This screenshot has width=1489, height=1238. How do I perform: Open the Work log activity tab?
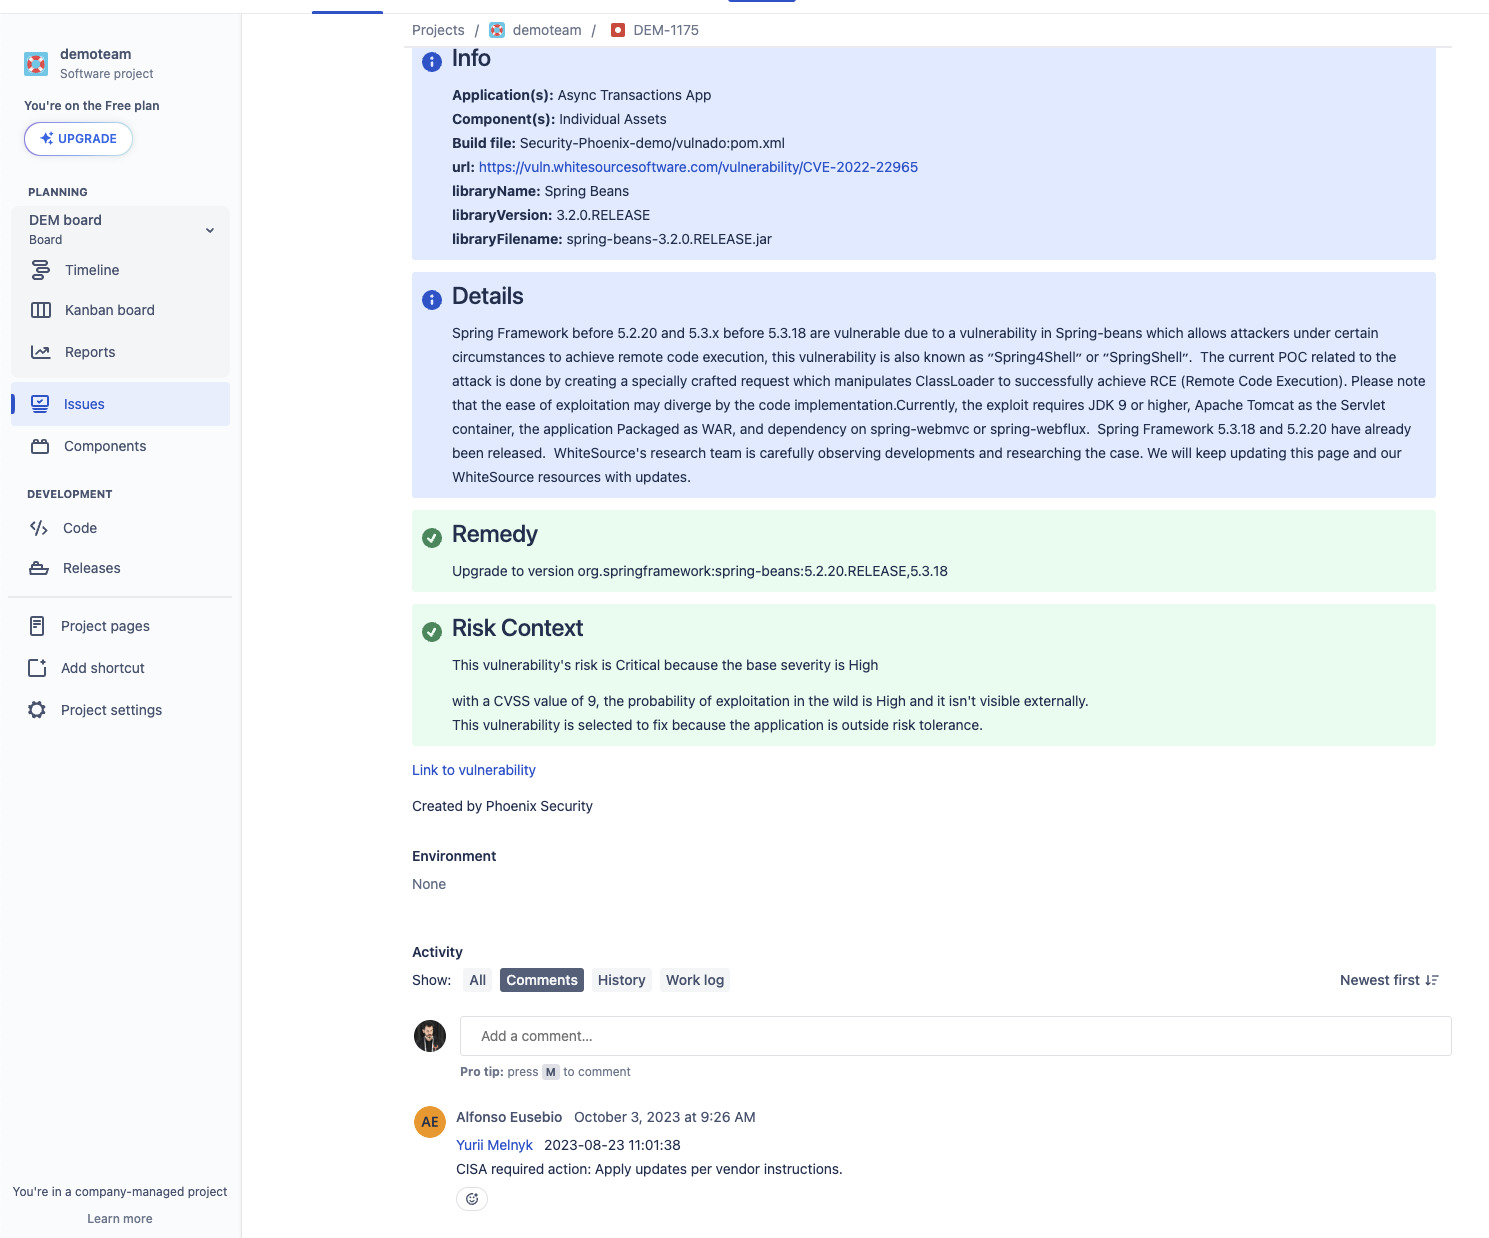click(695, 980)
